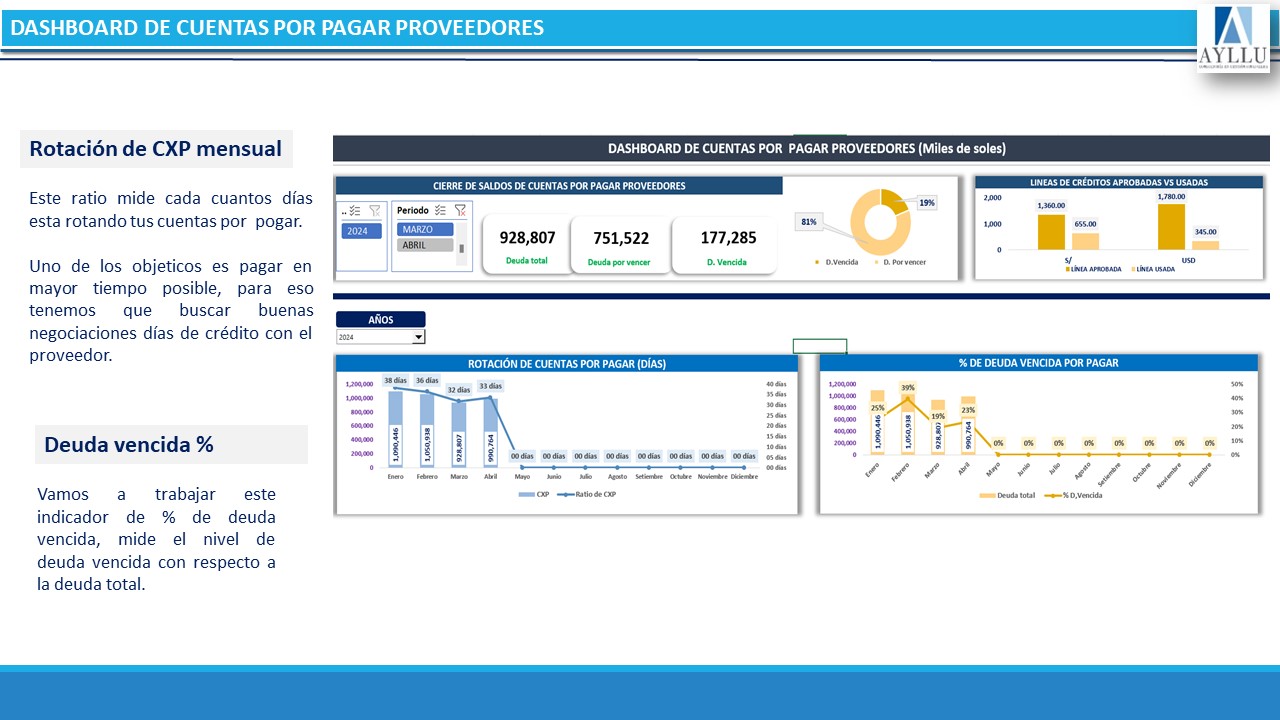Click multi-select icon in Periodo slicer
The width and height of the screenshot is (1280, 720).
click(x=440, y=211)
